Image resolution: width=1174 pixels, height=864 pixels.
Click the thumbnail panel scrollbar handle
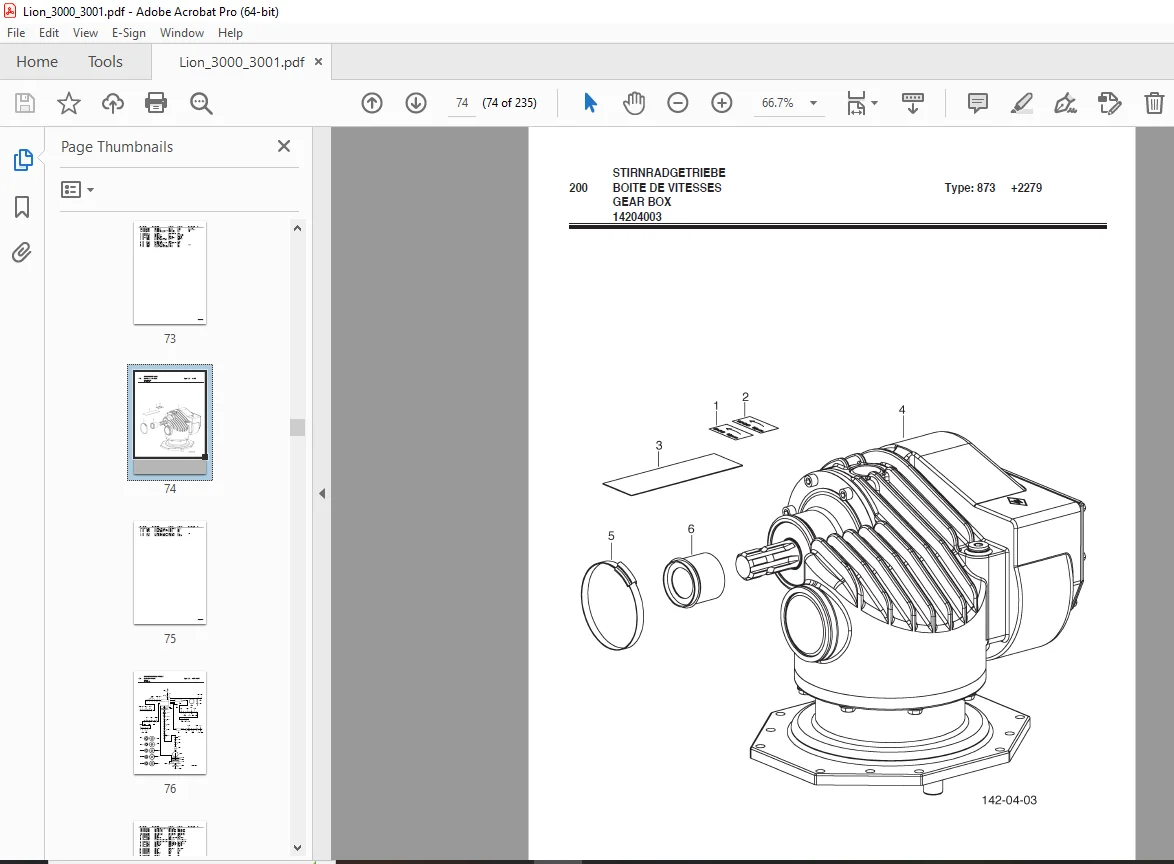point(297,428)
